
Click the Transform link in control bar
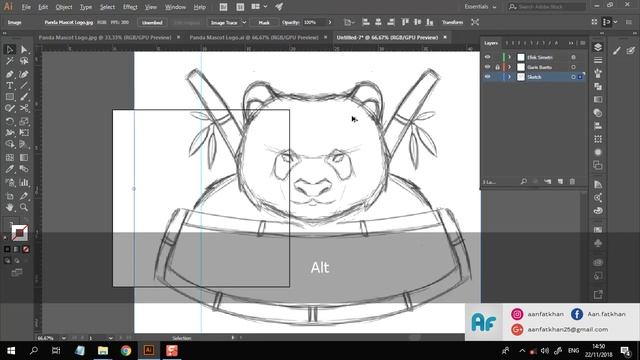point(453,22)
